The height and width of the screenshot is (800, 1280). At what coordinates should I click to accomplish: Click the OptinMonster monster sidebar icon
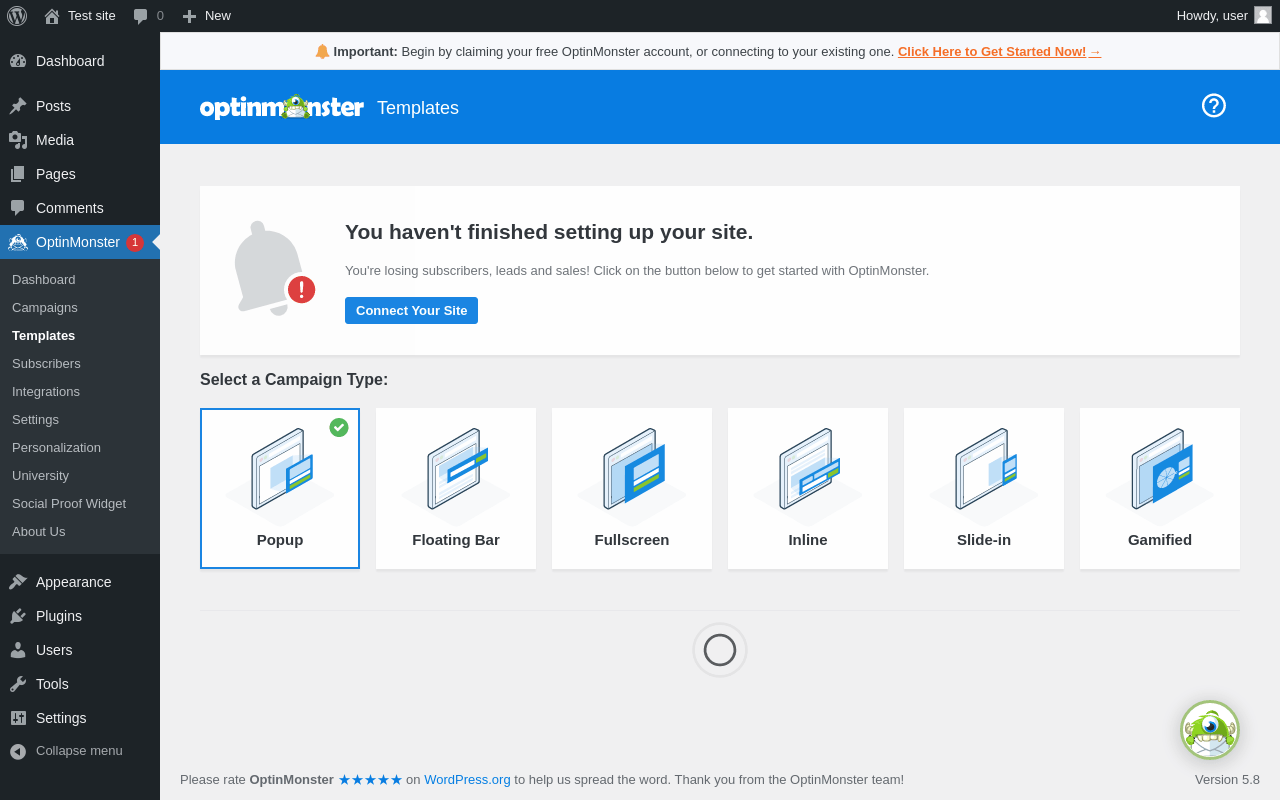coord(18,242)
